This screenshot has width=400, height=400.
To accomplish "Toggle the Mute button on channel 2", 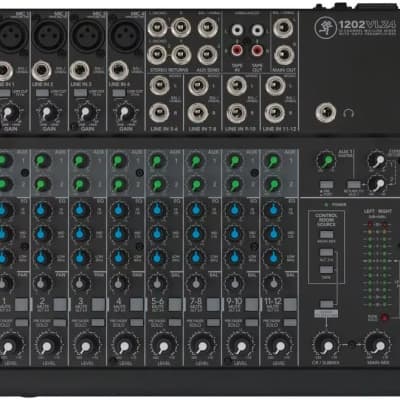I will (x=60, y=304).
